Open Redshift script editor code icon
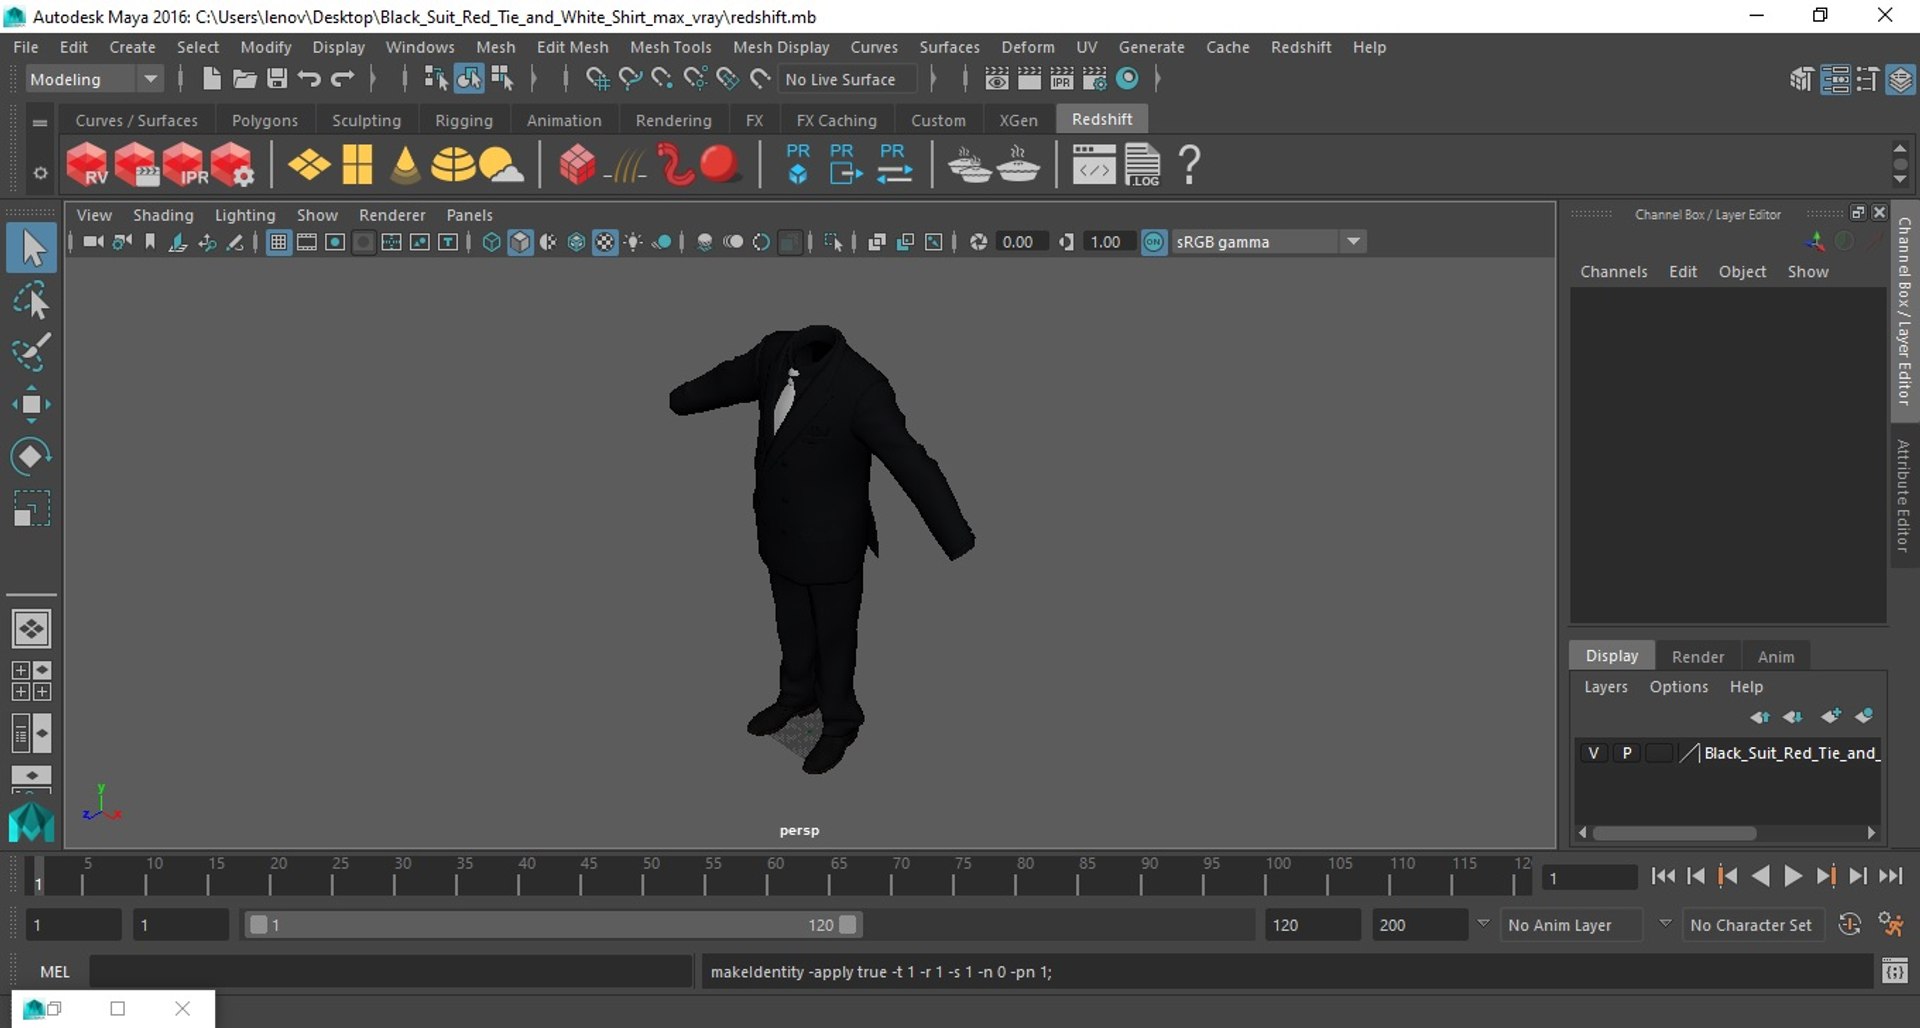 click(x=1094, y=165)
